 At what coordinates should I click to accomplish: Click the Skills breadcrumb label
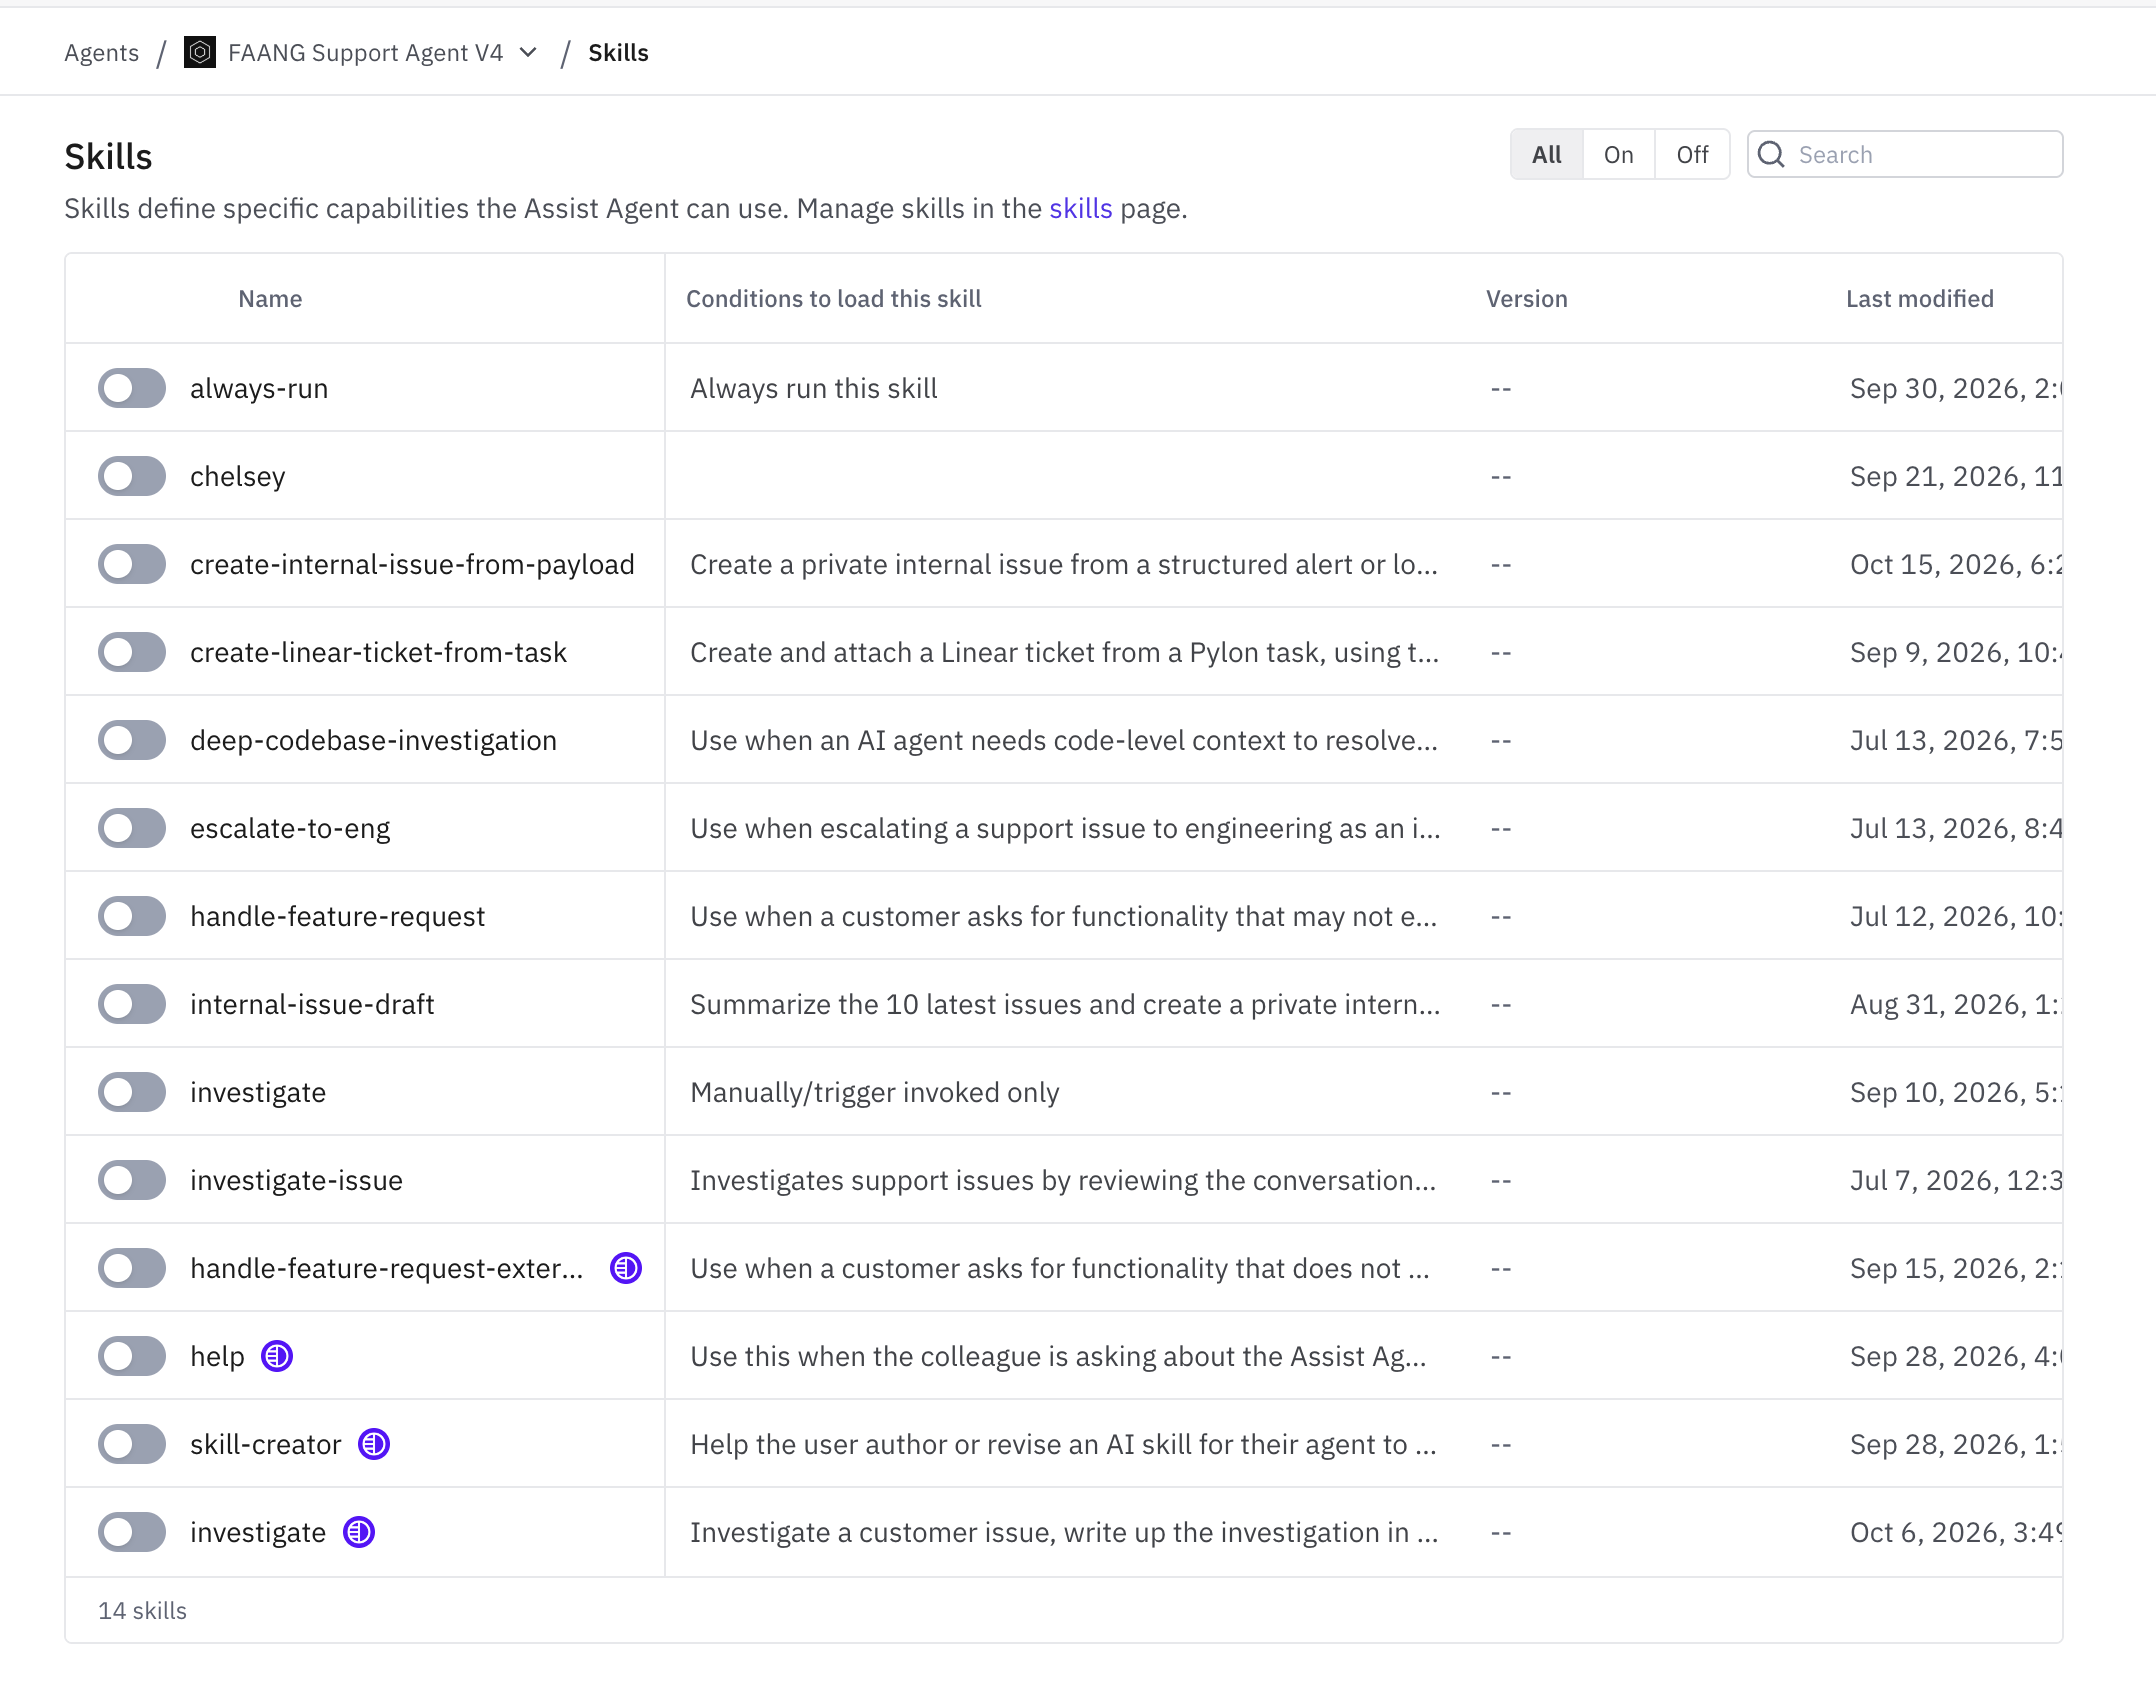(x=618, y=52)
